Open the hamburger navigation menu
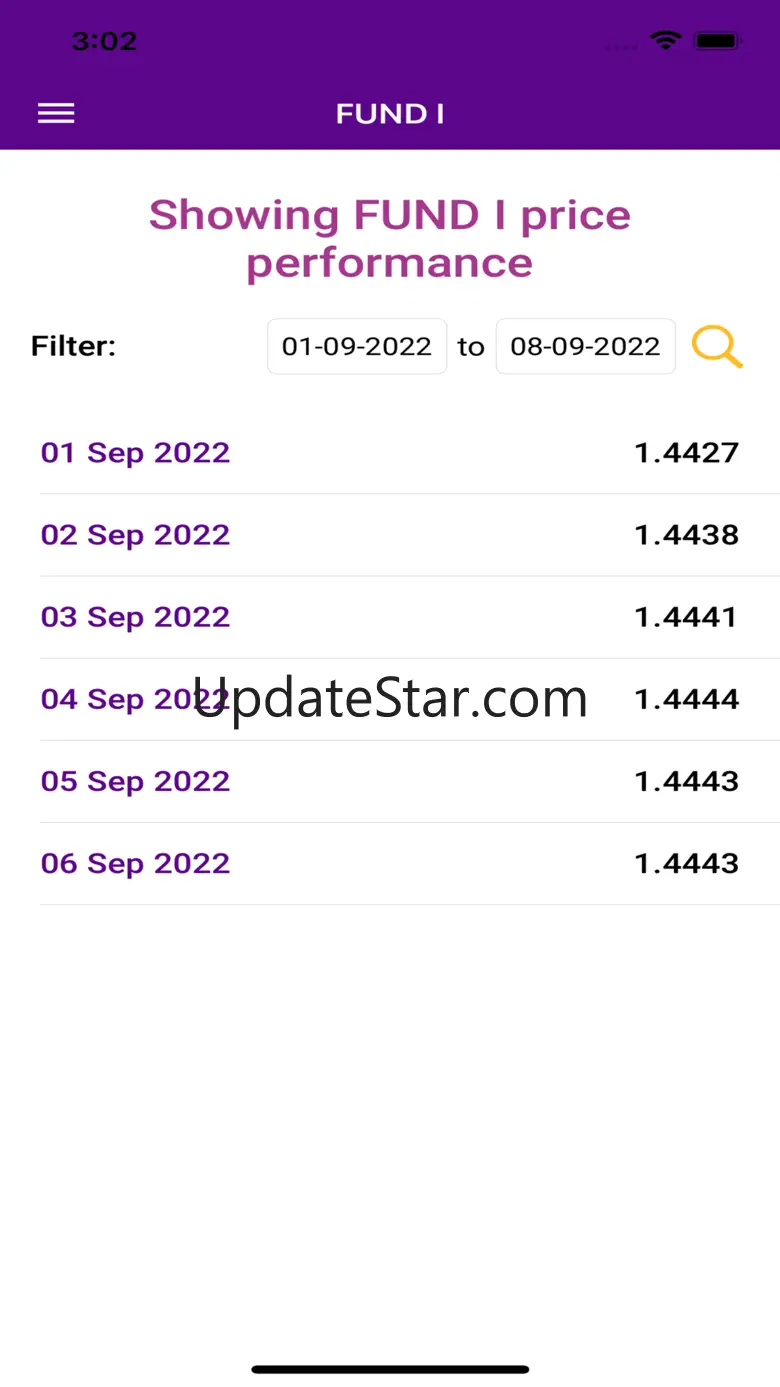780x1387 pixels. point(56,114)
